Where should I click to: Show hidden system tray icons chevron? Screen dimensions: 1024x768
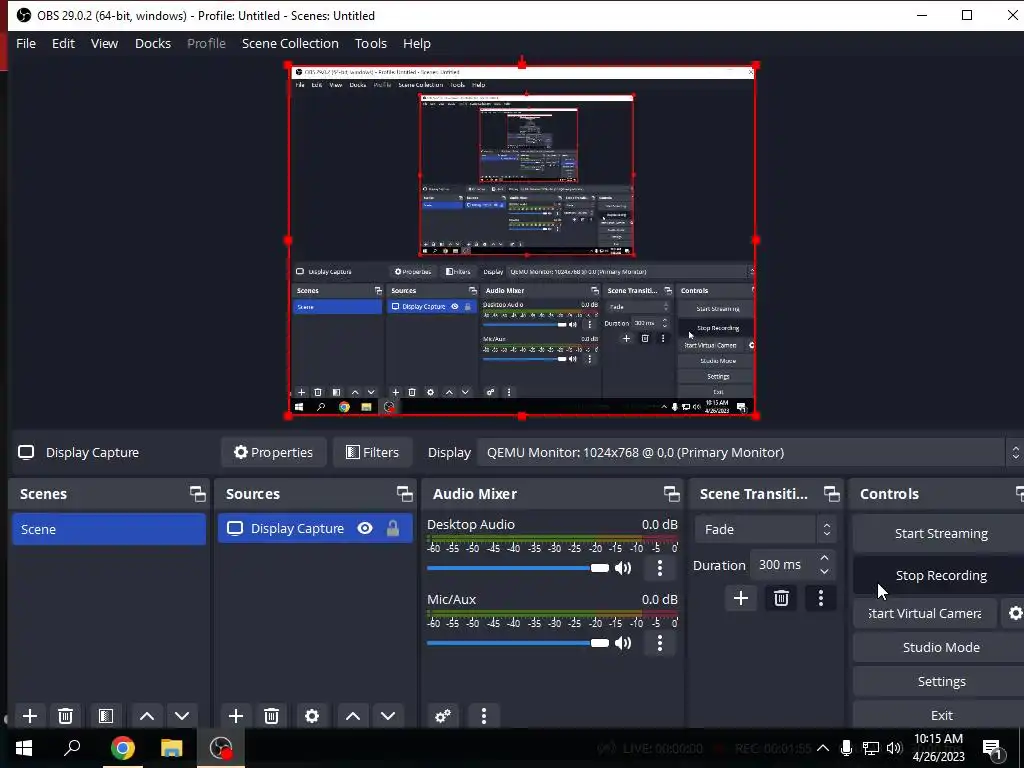point(823,748)
